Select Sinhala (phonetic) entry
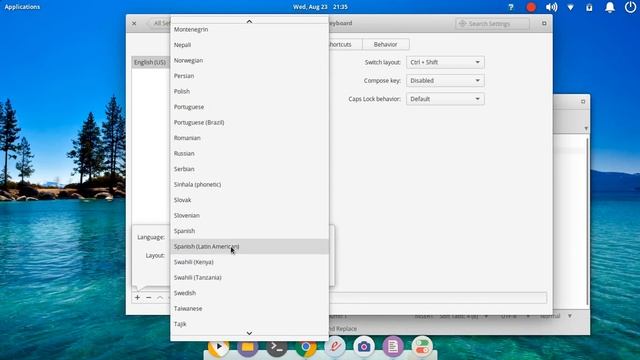The height and width of the screenshot is (360, 640). (x=249, y=184)
